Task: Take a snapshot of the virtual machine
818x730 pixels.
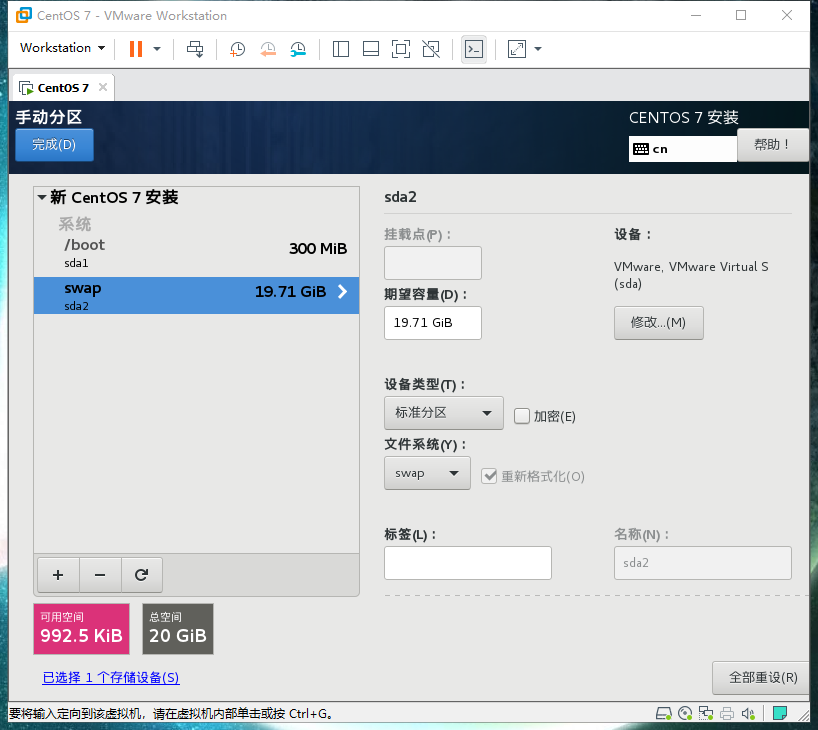Action: click(x=237, y=49)
